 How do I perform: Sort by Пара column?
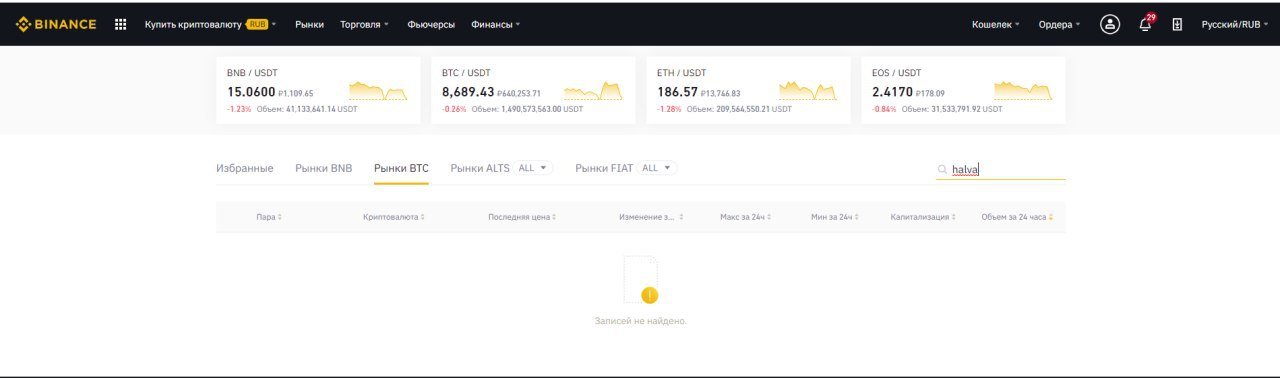click(x=269, y=217)
